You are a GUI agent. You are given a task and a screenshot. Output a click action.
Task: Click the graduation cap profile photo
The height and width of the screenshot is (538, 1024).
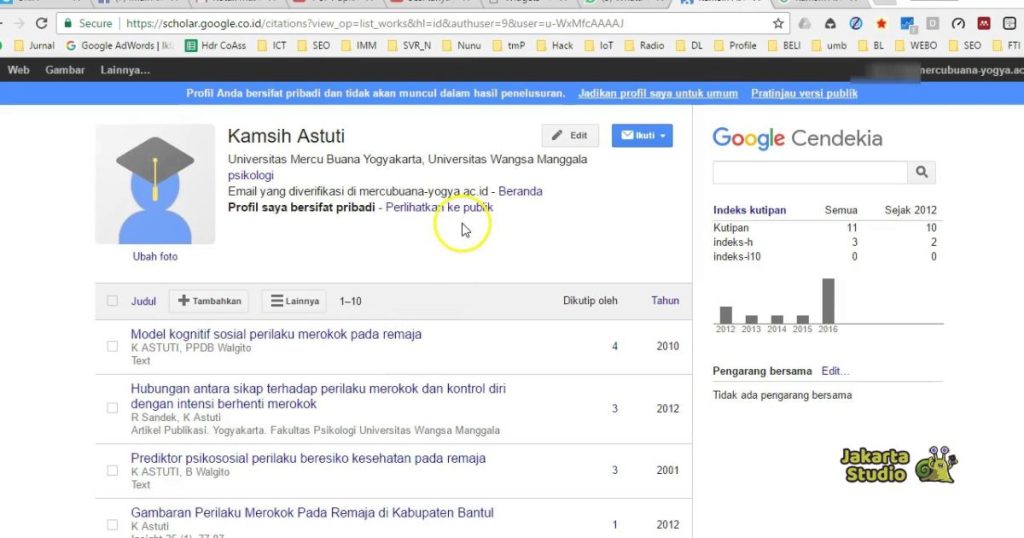(154, 184)
